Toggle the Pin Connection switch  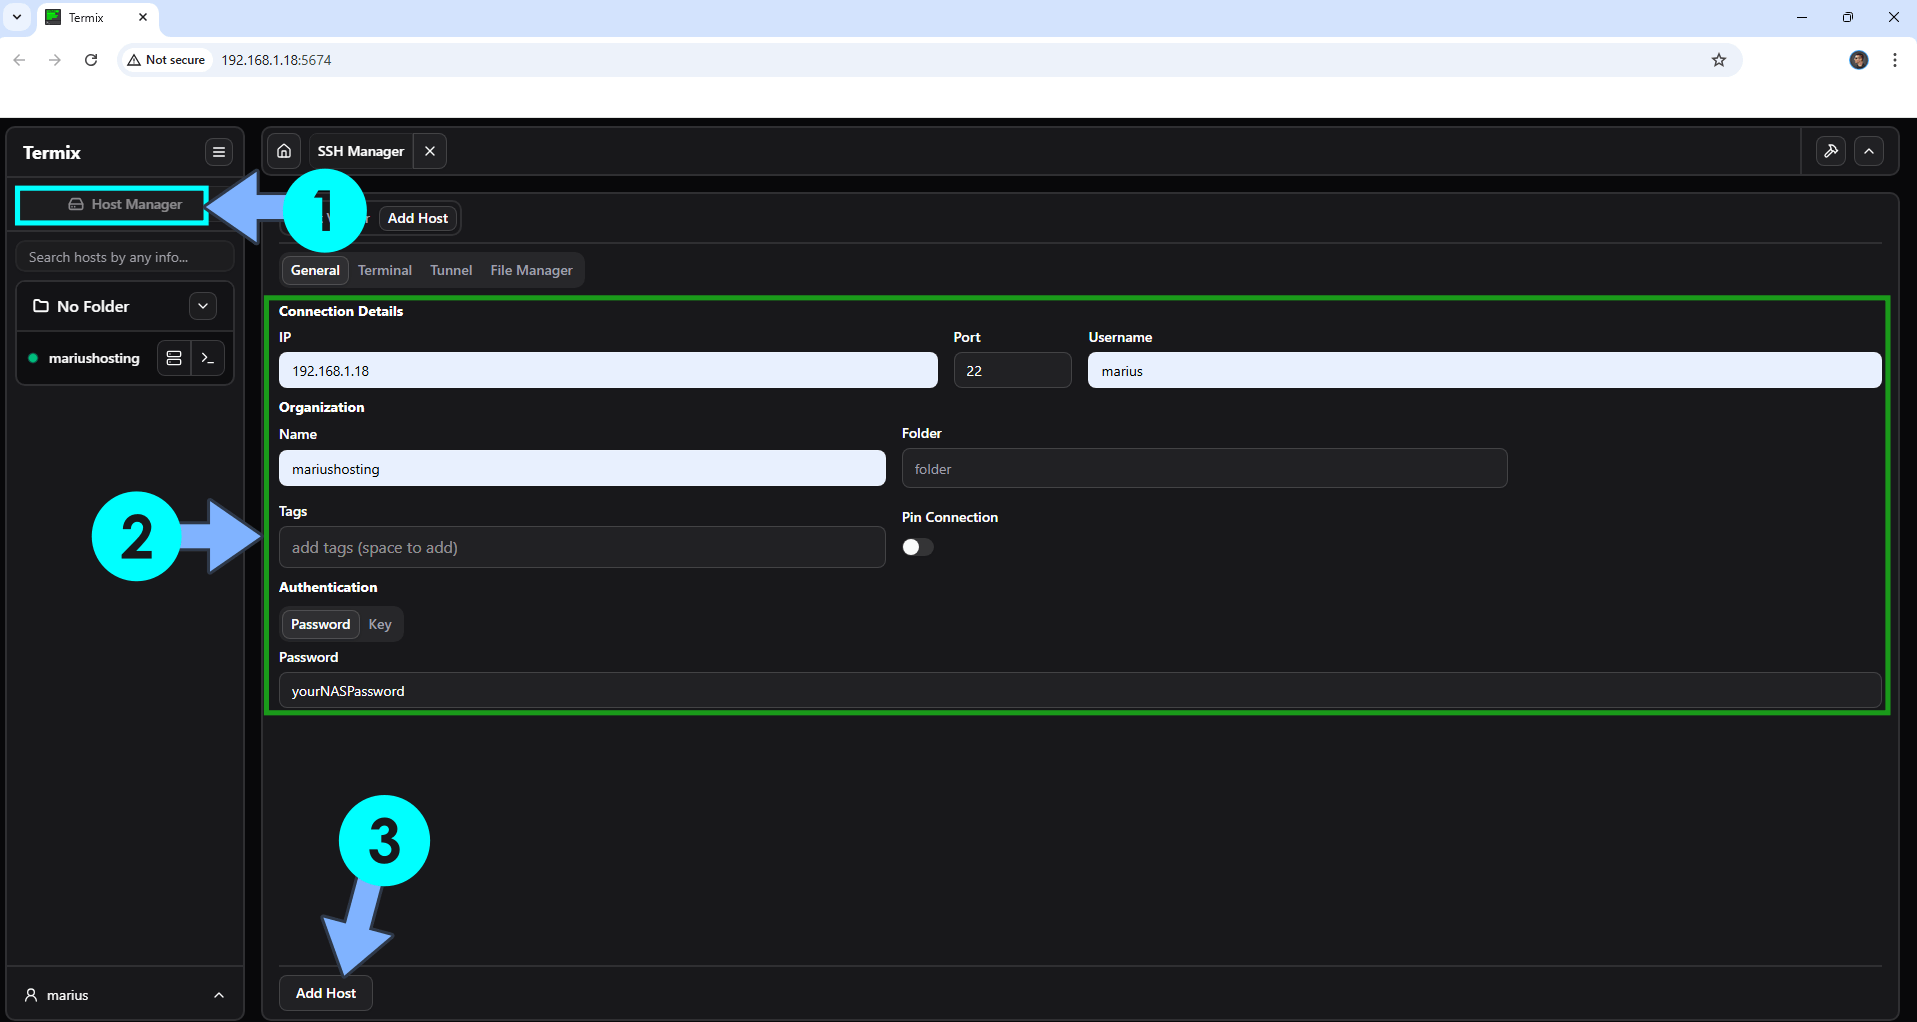[918, 547]
